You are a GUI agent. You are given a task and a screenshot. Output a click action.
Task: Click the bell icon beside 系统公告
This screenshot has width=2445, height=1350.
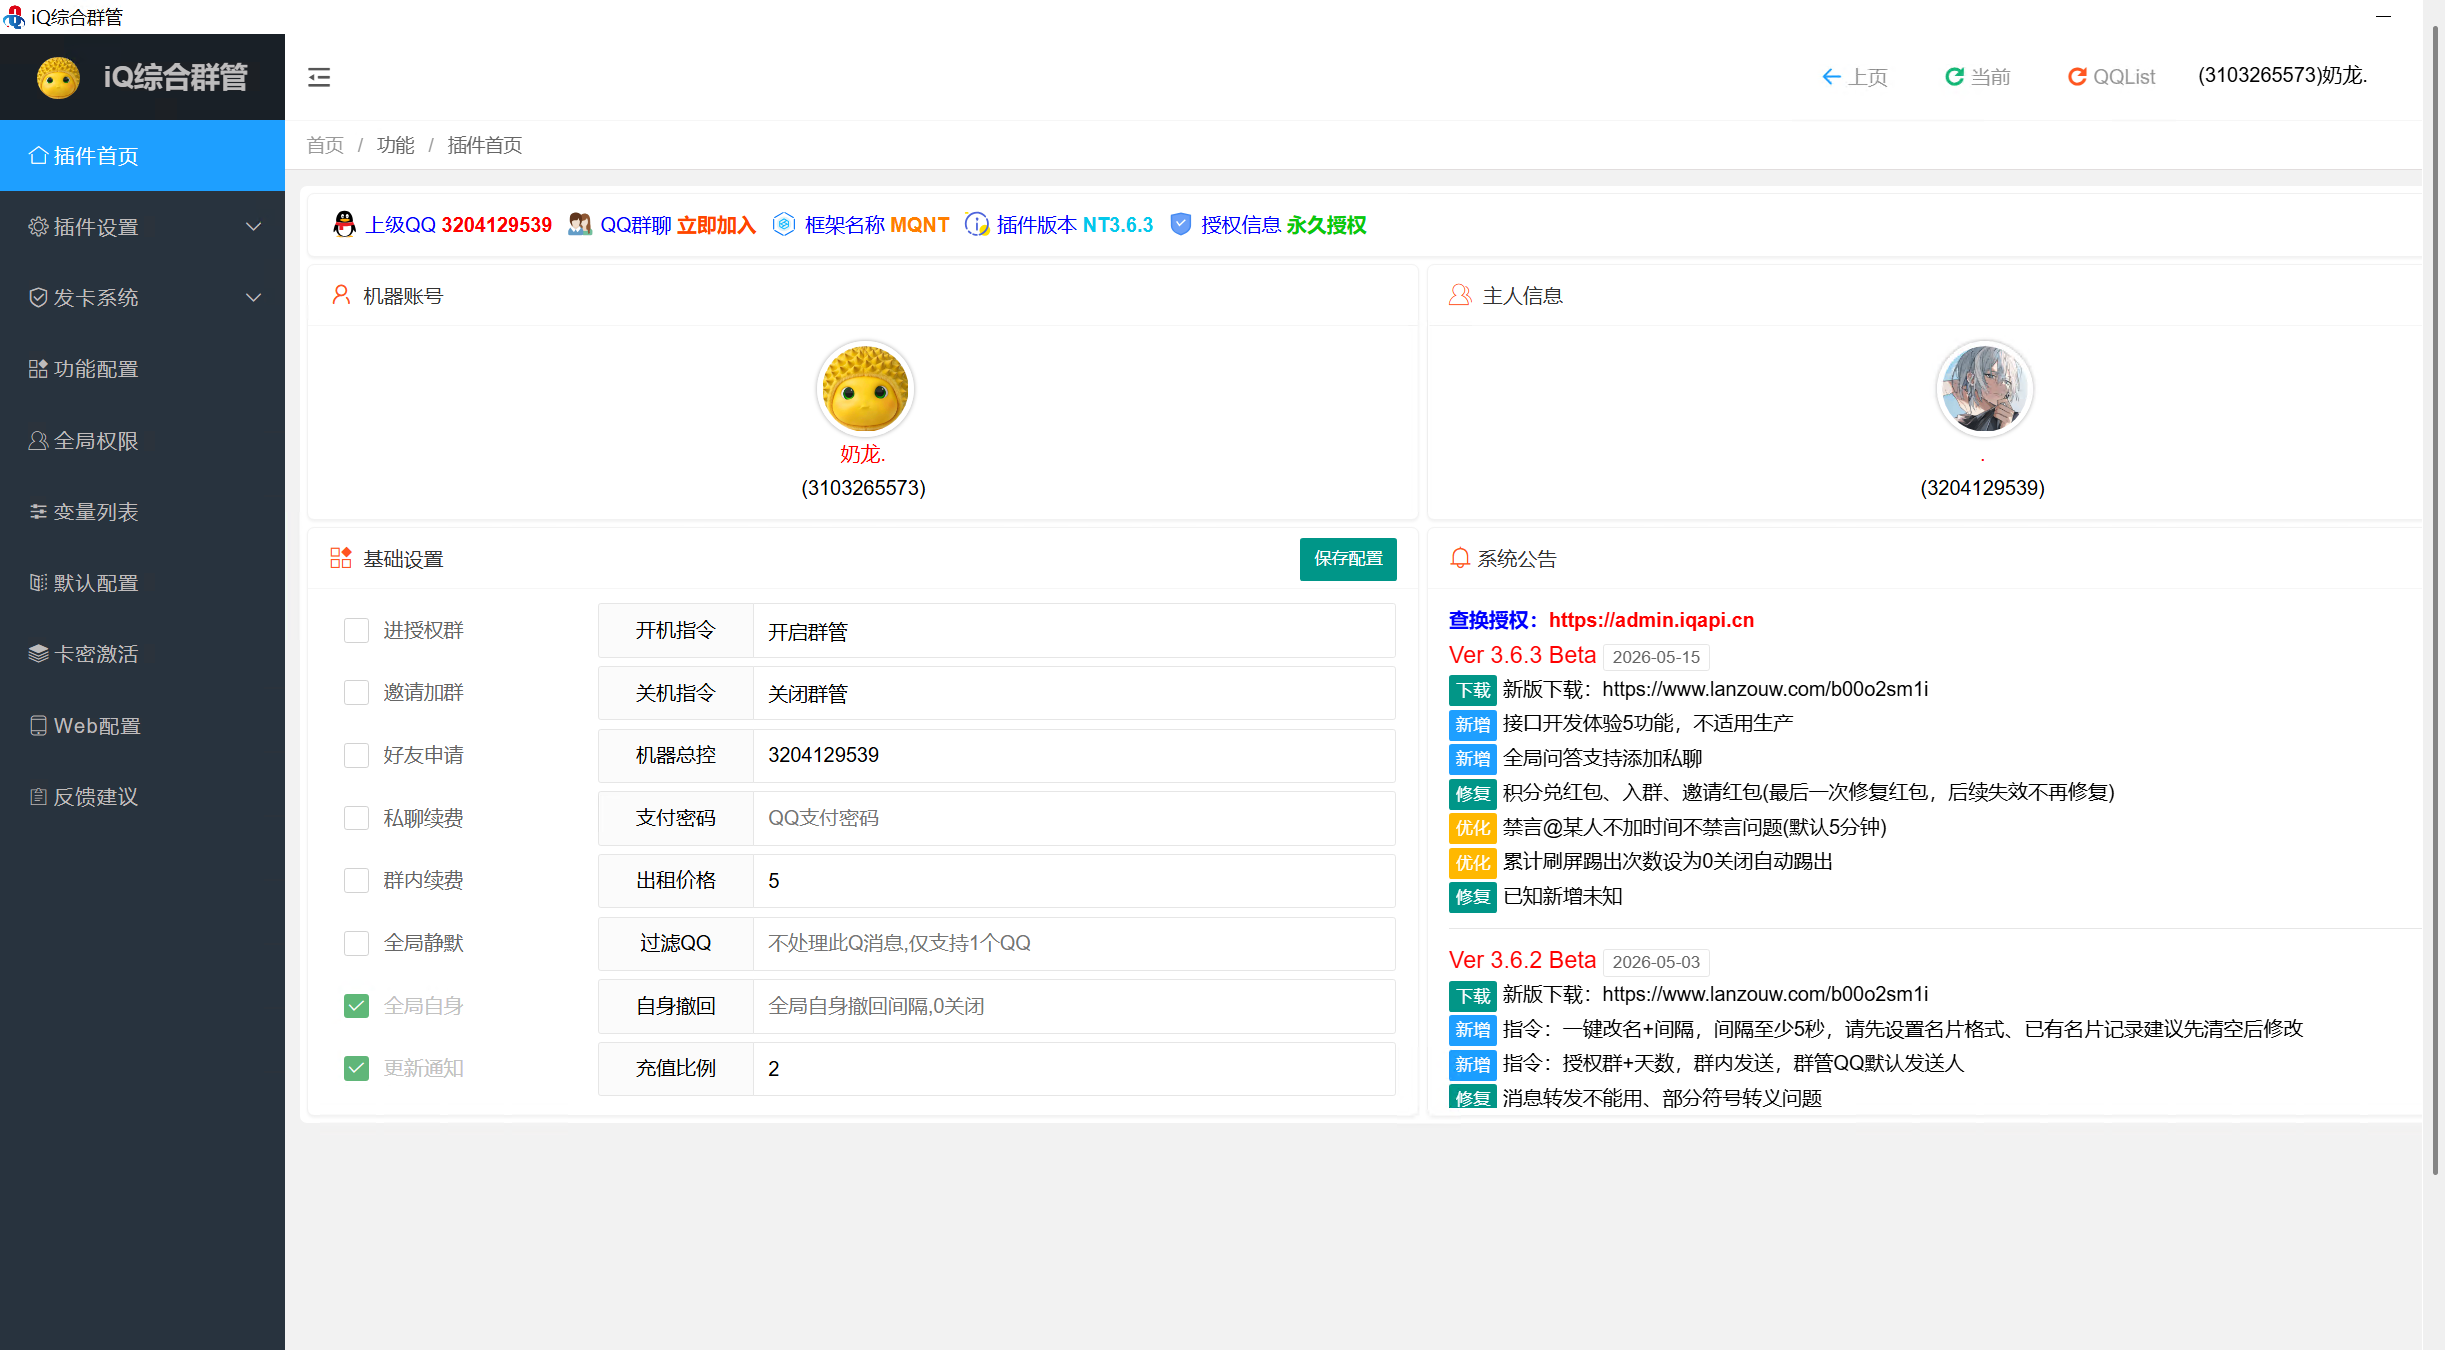coord(1460,558)
